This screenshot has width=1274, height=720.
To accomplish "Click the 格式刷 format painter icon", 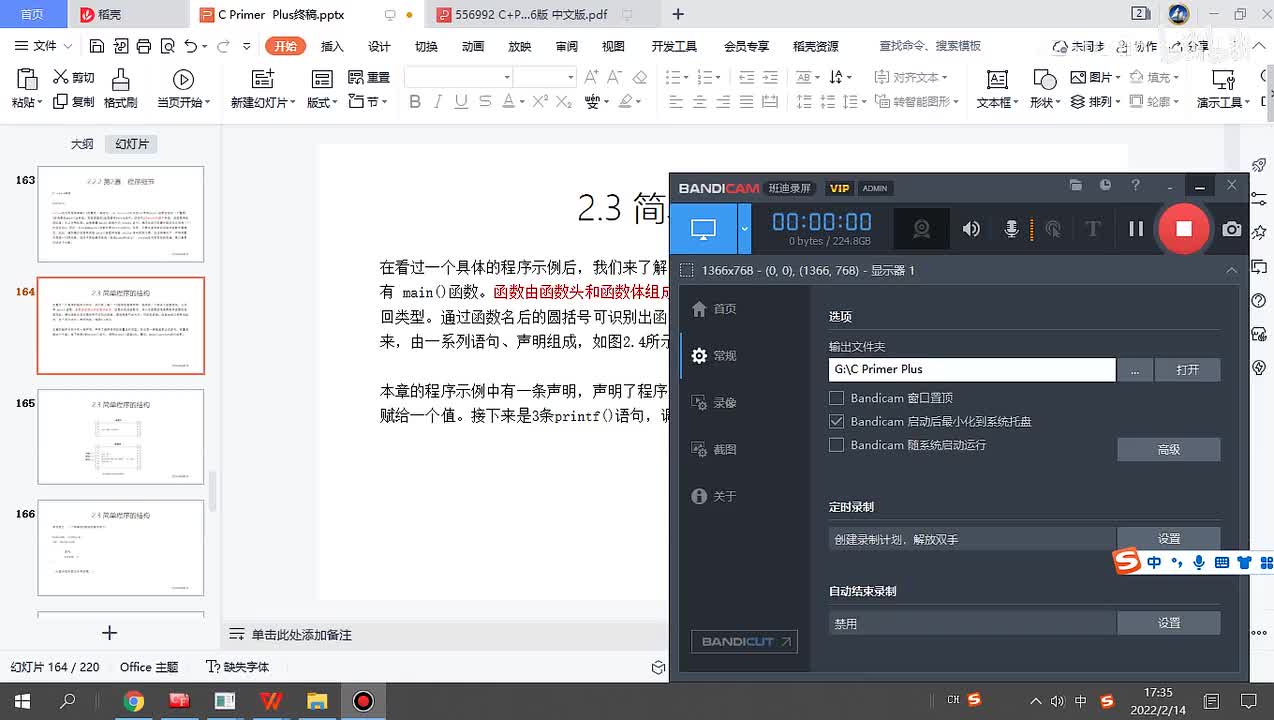I will click(120, 80).
